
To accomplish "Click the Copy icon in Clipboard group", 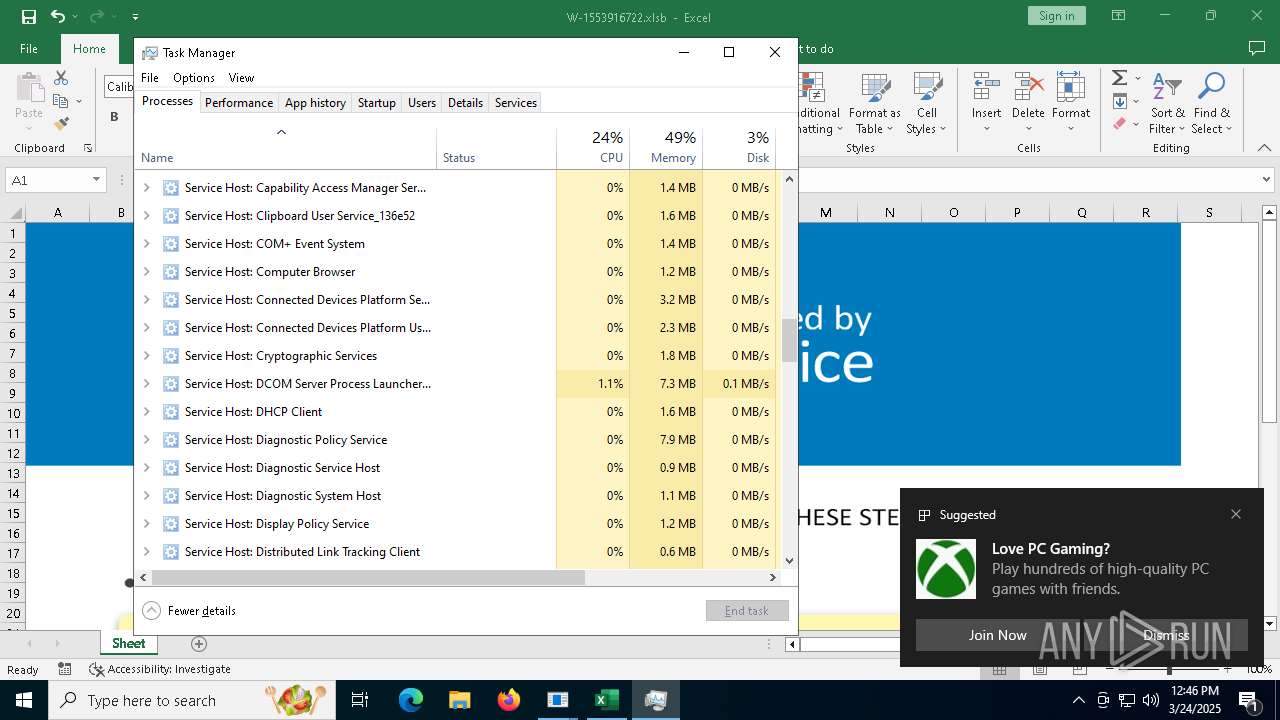I will click(x=61, y=101).
